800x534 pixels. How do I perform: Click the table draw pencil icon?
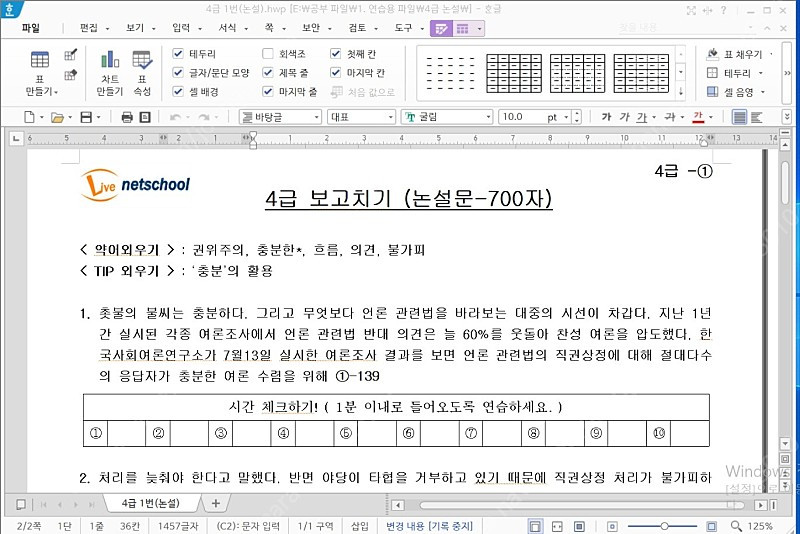70,54
